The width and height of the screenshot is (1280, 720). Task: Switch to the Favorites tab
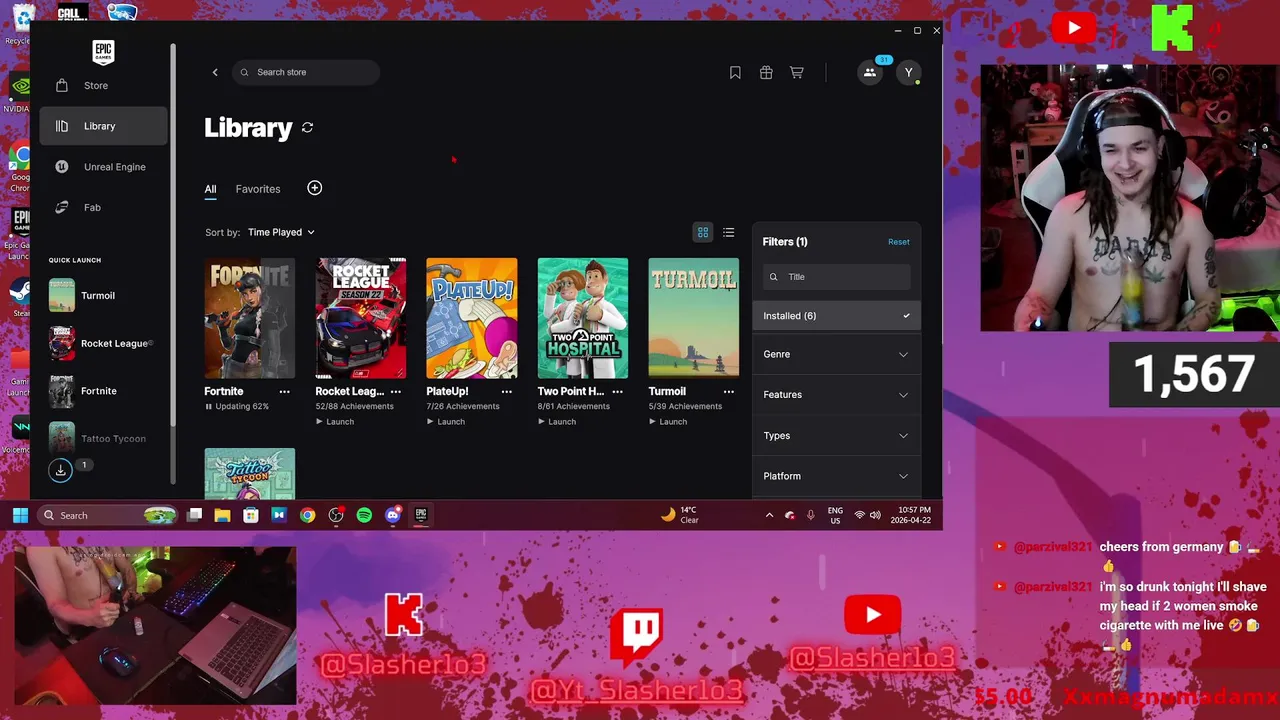coord(258,189)
